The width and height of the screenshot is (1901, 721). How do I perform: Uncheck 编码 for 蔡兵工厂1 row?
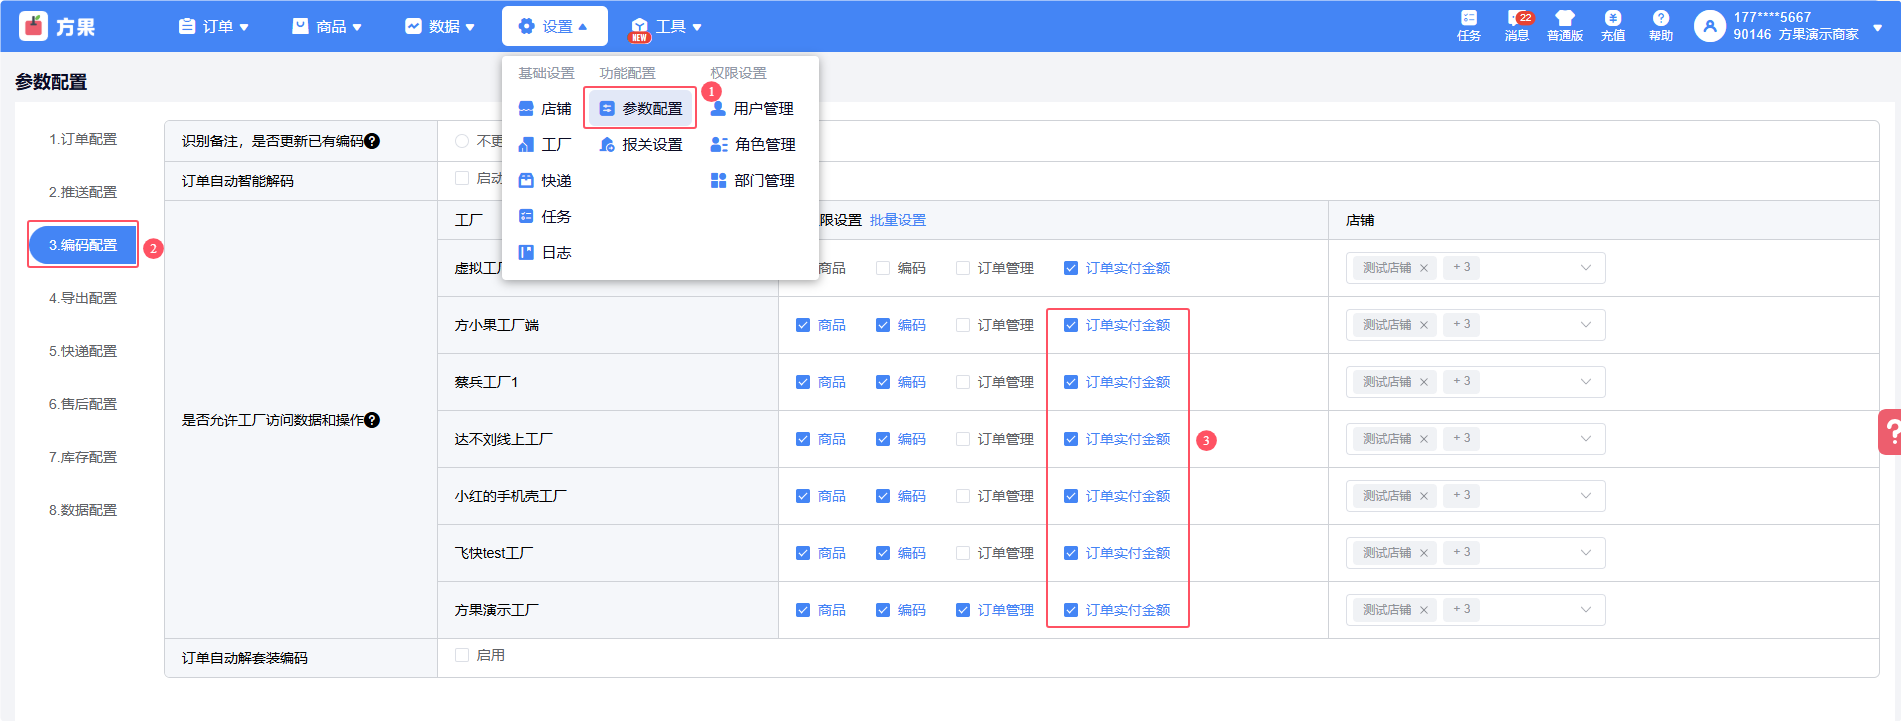tap(883, 382)
